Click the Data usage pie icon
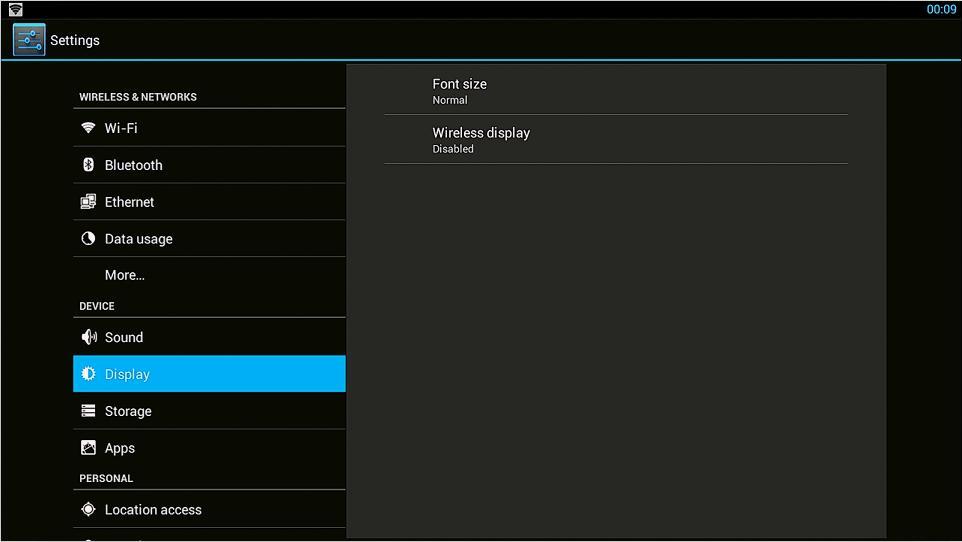 (x=88, y=238)
